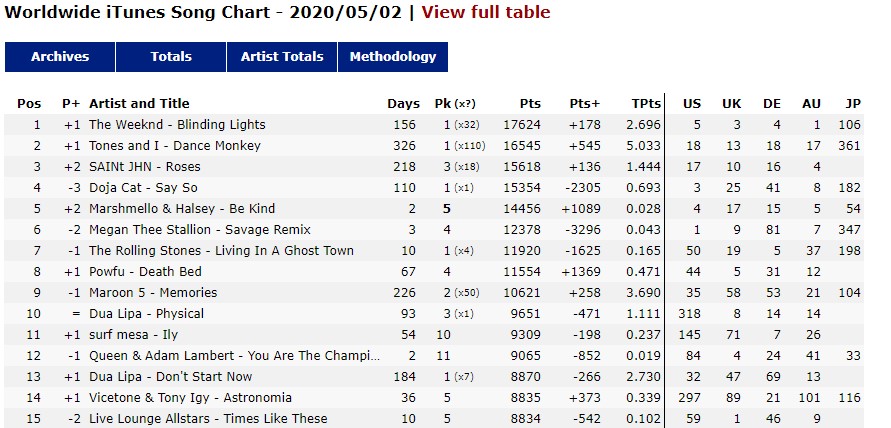Open the Methodology tab
Image resolution: width=891 pixels, height=428 pixels.
(x=393, y=57)
